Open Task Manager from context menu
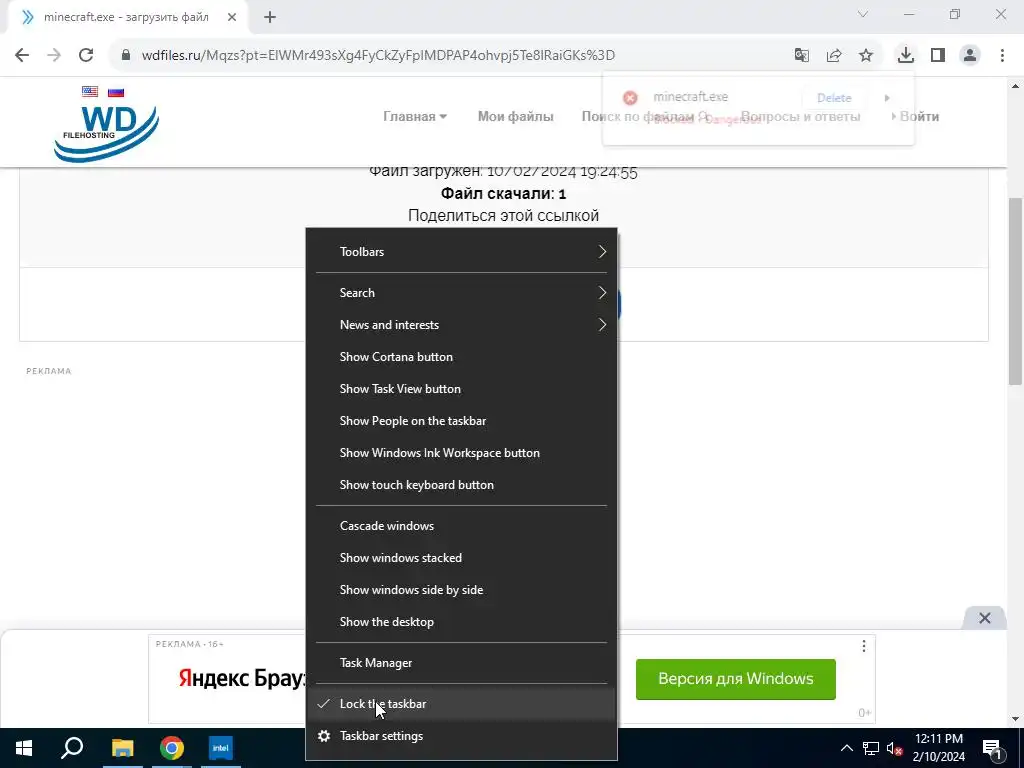The width and height of the screenshot is (1024, 768). click(461, 664)
